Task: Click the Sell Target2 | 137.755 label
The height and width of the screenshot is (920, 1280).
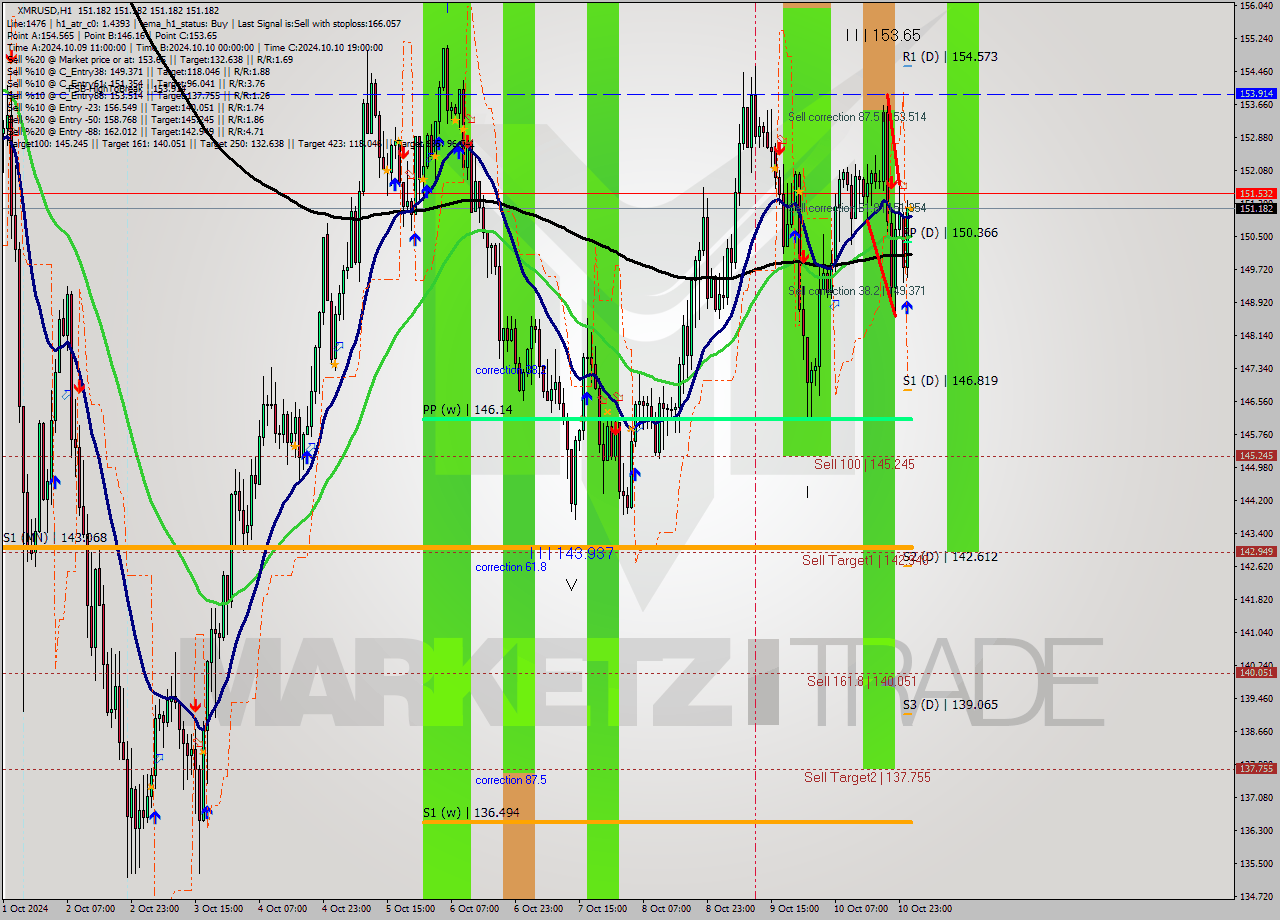Action: tap(867, 776)
